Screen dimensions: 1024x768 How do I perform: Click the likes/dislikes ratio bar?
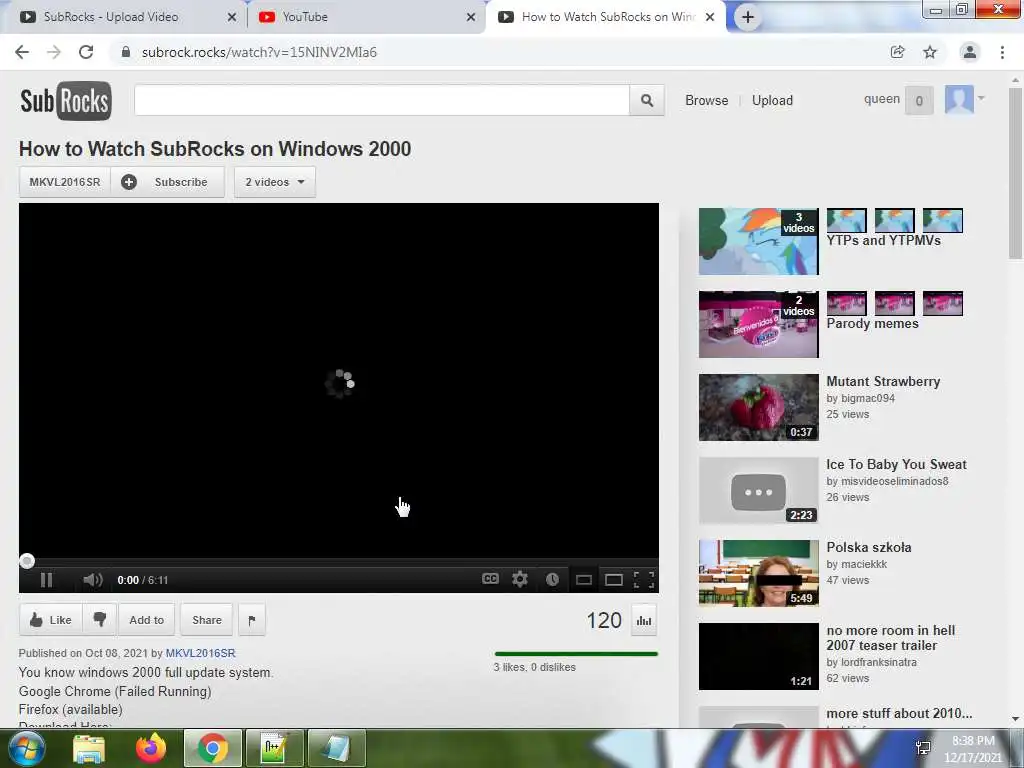pos(576,653)
